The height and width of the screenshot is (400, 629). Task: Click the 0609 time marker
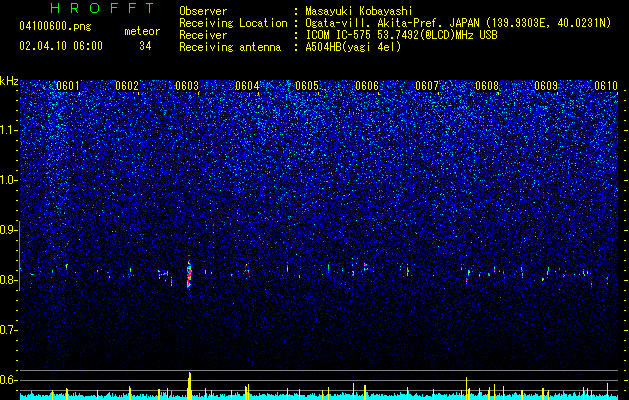click(x=546, y=86)
